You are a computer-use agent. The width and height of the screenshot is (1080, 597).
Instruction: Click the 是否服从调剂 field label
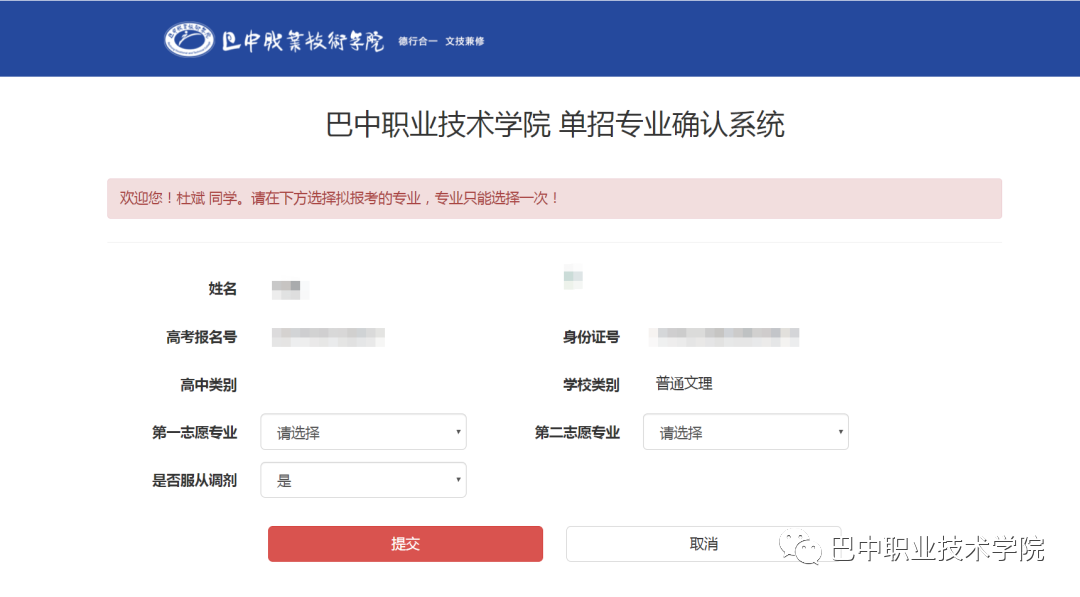(x=194, y=481)
